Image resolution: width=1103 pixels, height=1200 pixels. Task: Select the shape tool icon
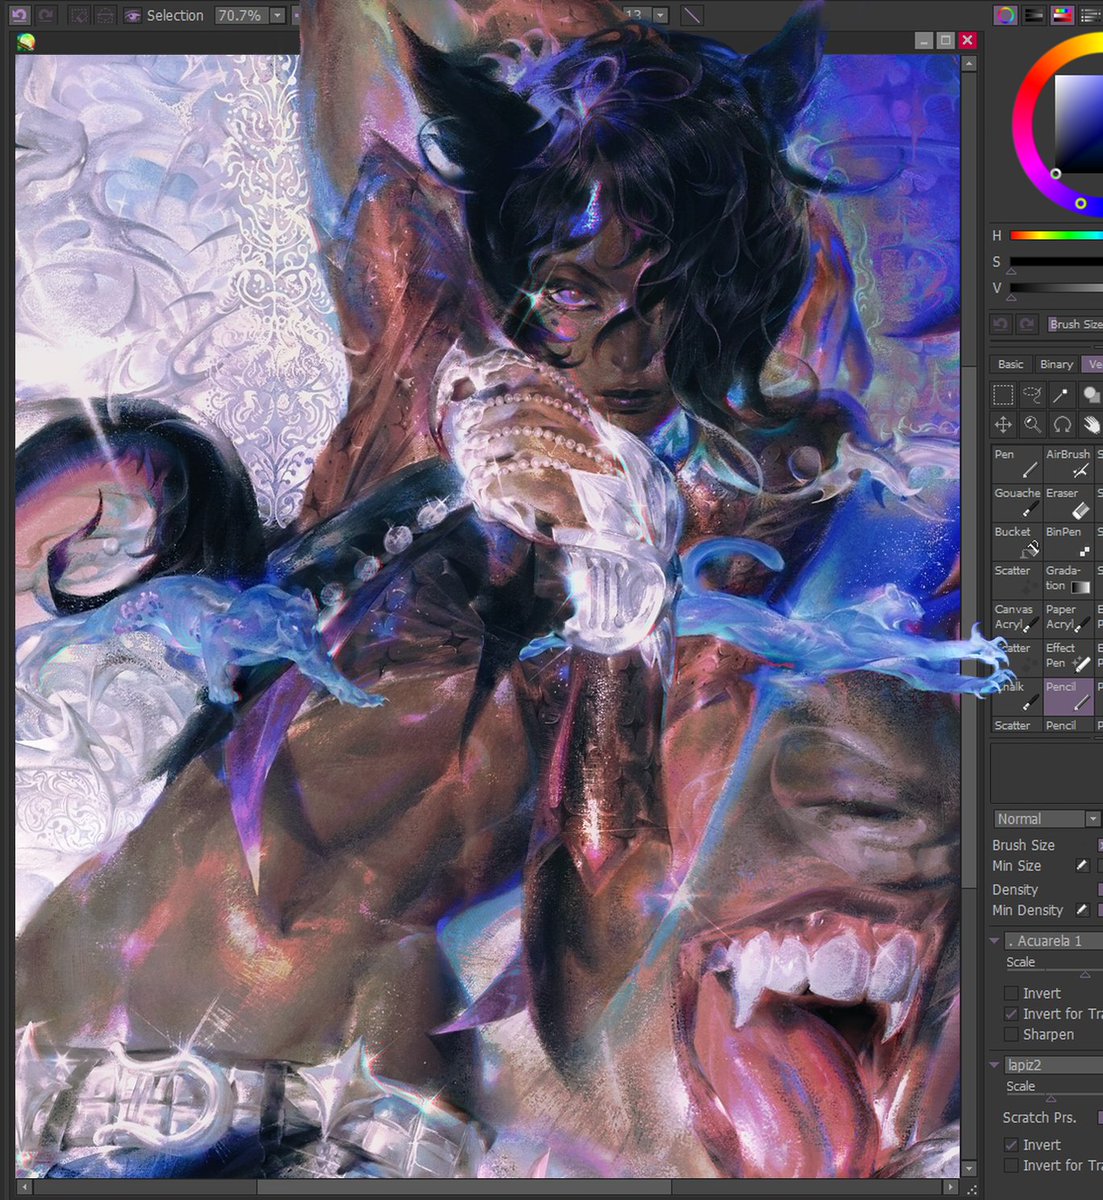click(x=1090, y=395)
